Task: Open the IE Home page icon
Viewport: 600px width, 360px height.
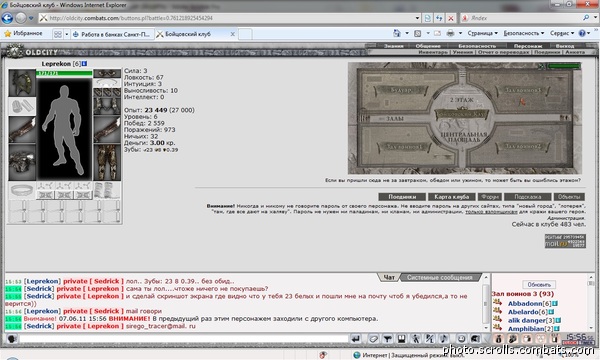Action: (397, 33)
